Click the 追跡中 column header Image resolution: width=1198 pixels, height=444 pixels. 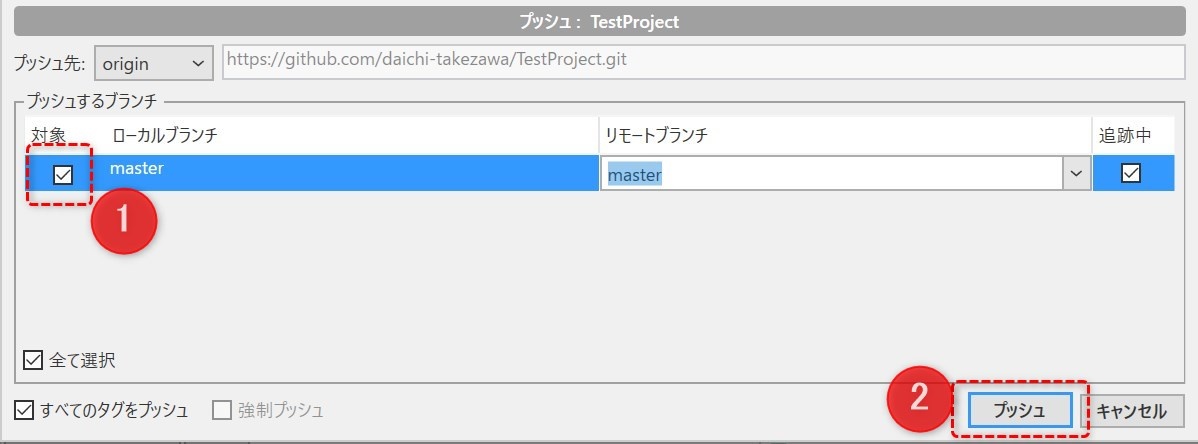coord(1125,135)
